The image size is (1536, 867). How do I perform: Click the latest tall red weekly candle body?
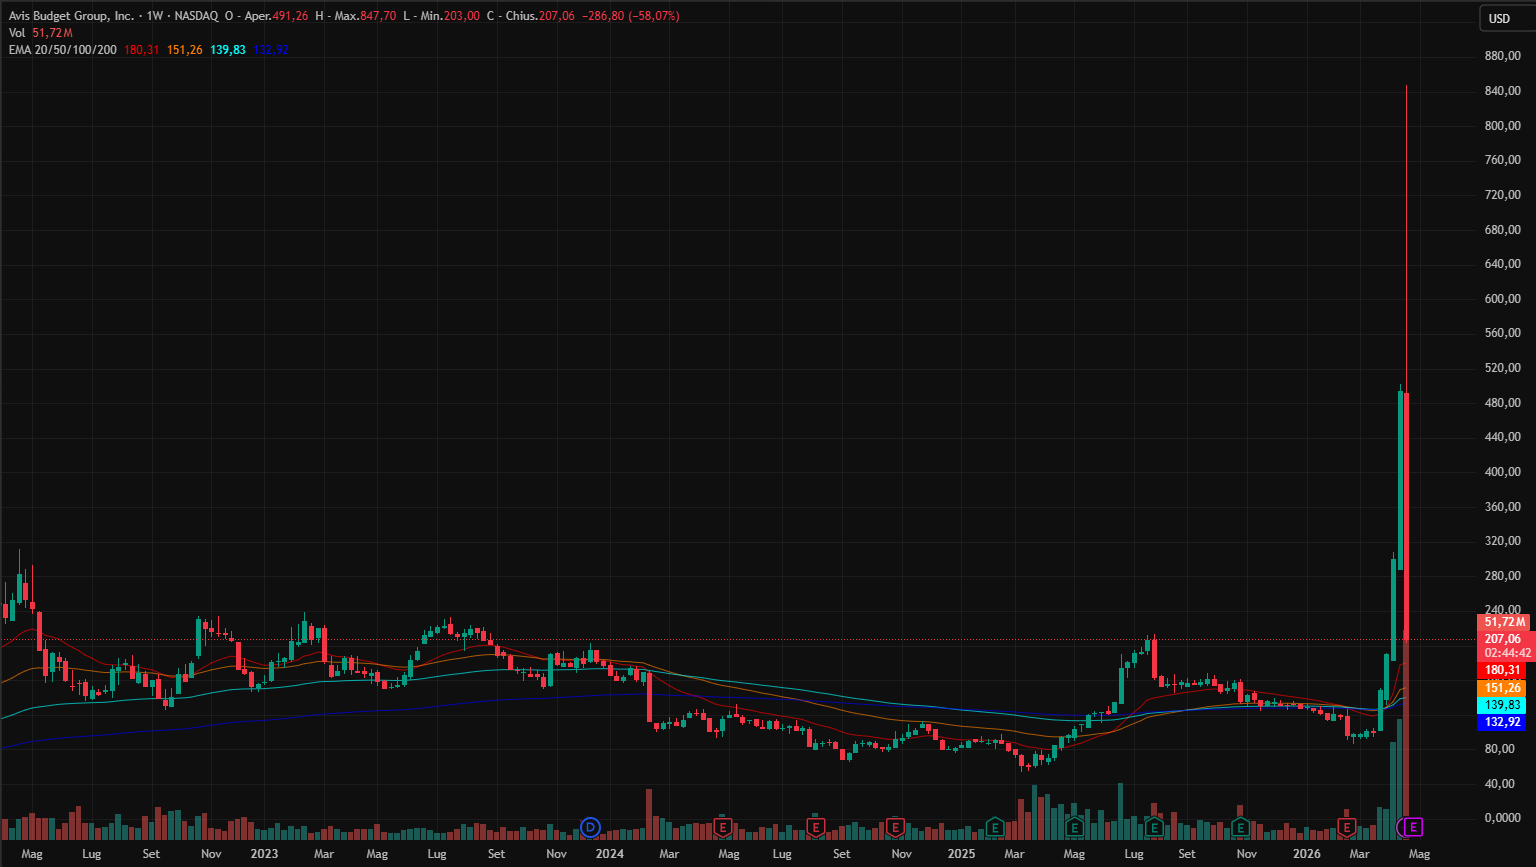coord(1406,516)
